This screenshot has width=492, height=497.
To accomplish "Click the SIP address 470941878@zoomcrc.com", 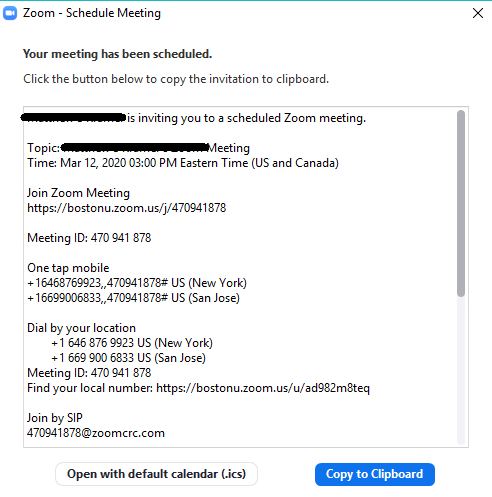I will (x=96, y=433).
